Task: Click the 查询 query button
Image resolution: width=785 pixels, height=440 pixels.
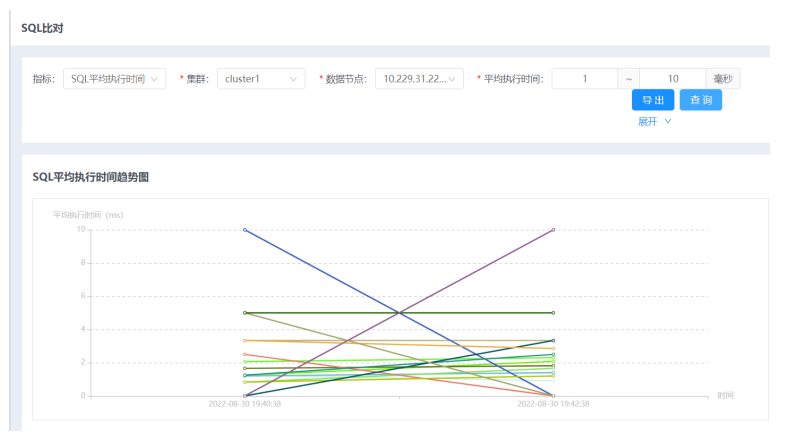Action: 701,100
